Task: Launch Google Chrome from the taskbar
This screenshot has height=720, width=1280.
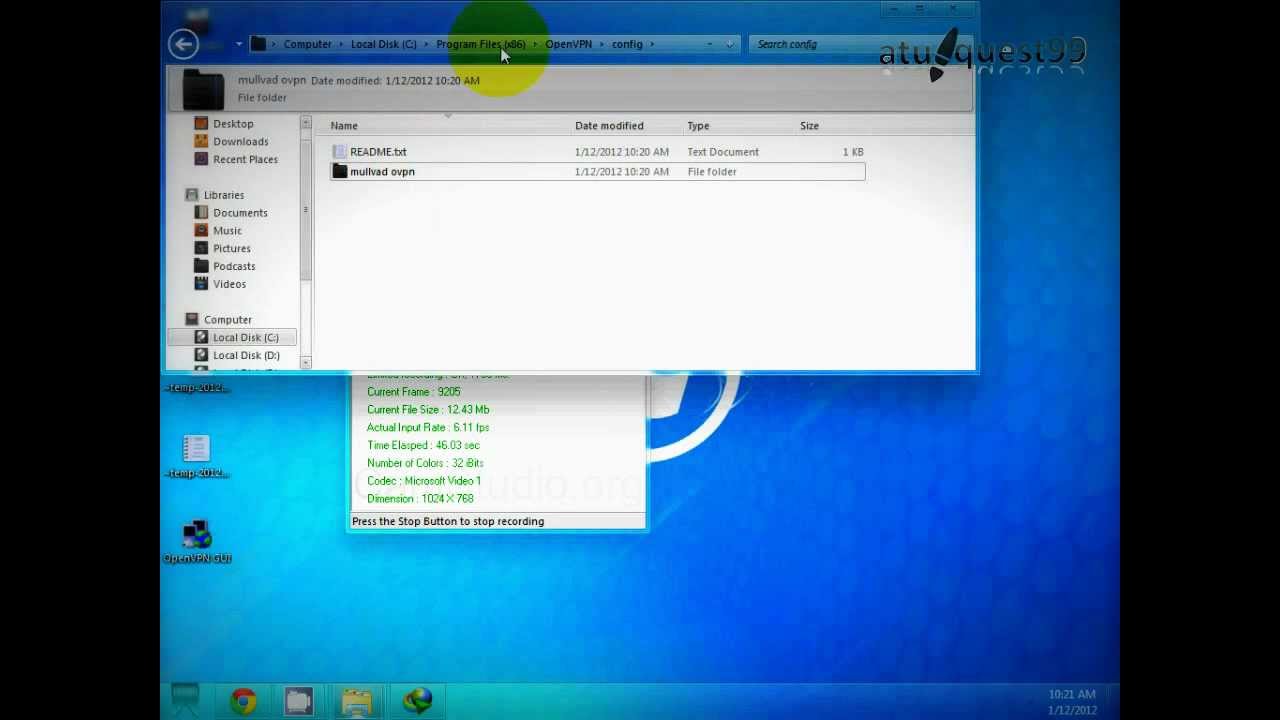Action: tap(243, 701)
